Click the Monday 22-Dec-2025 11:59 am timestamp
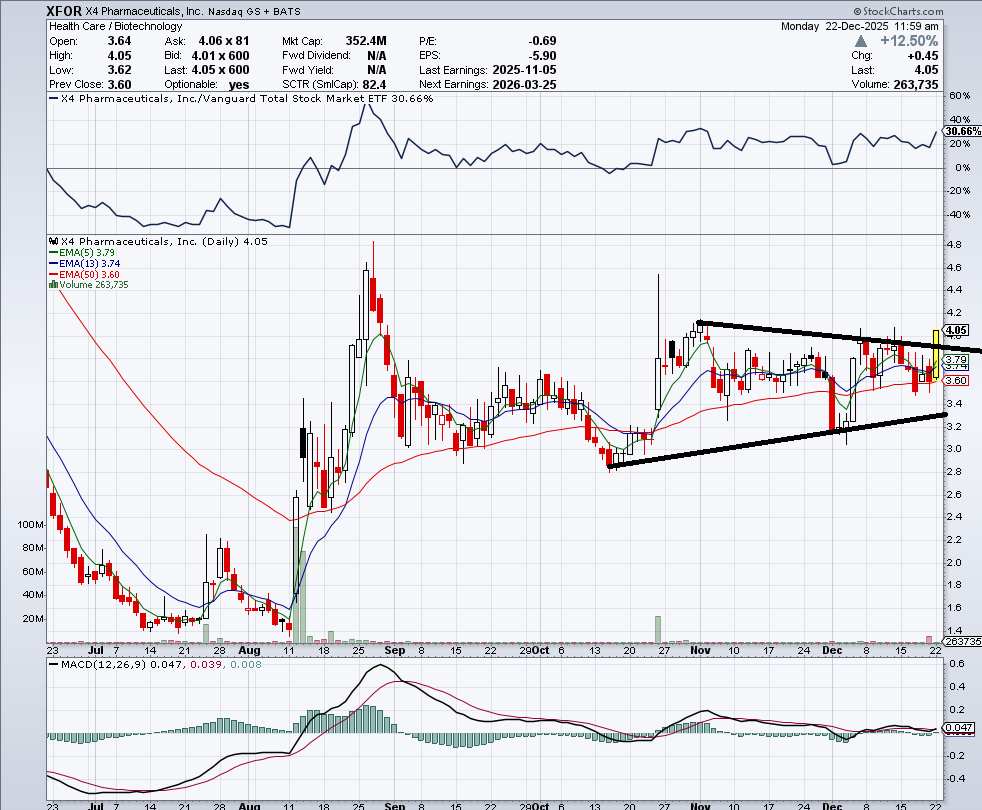 pos(859,26)
